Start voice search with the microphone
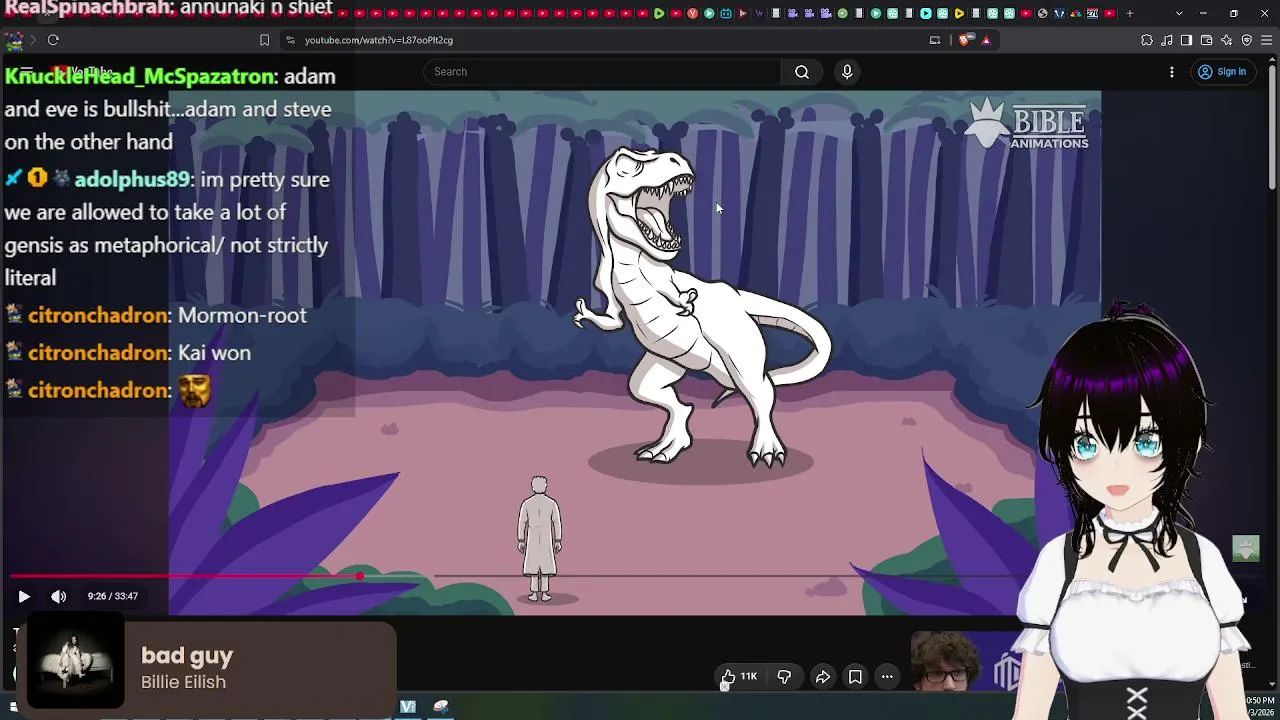 click(x=847, y=72)
